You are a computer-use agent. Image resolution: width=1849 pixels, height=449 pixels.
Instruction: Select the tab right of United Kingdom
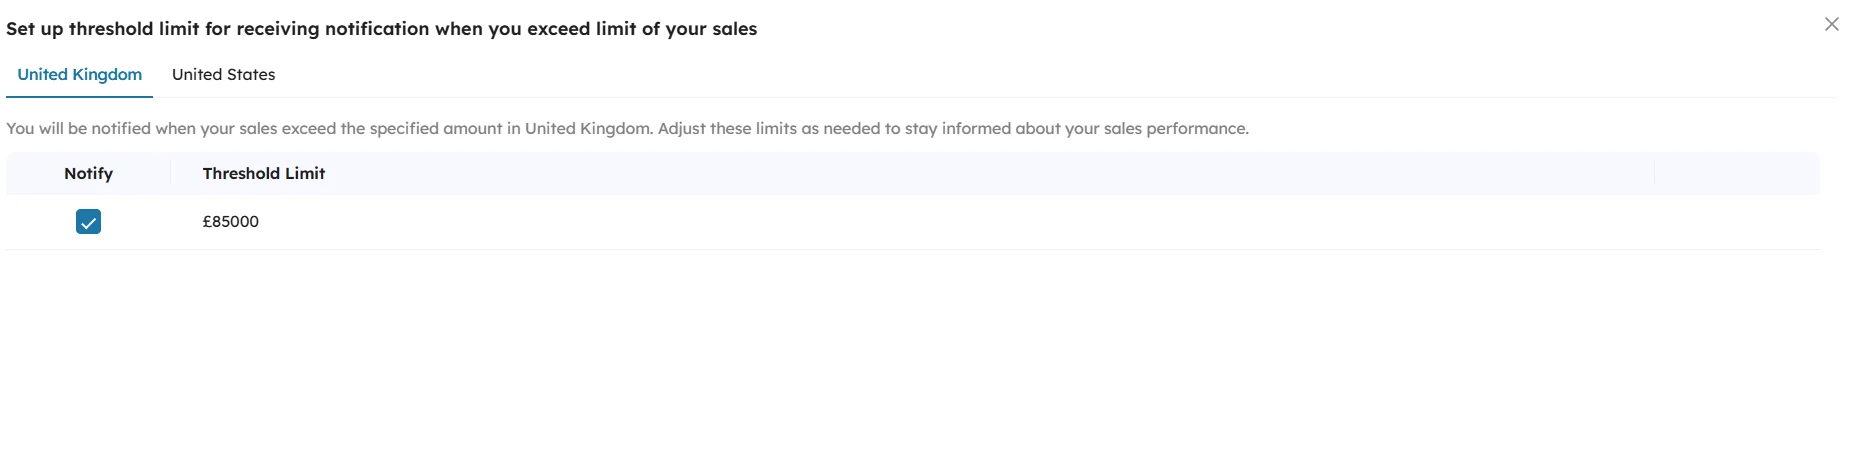click(223, 75)
